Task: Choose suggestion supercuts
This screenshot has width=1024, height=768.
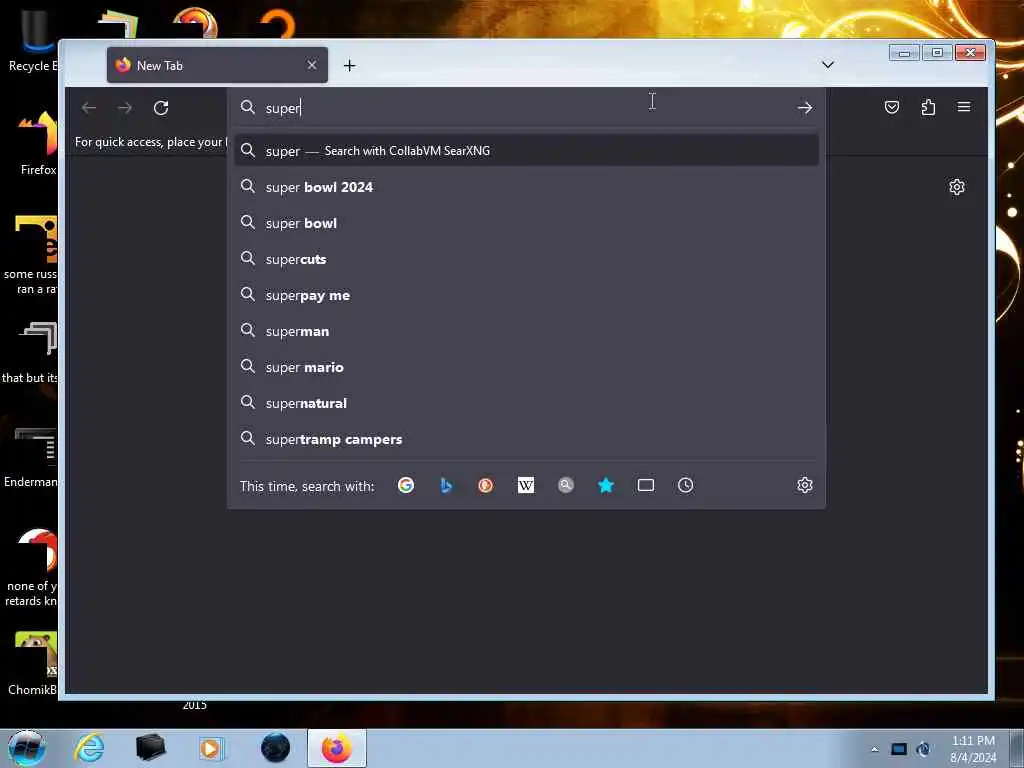Action: [x=526, y=259]
